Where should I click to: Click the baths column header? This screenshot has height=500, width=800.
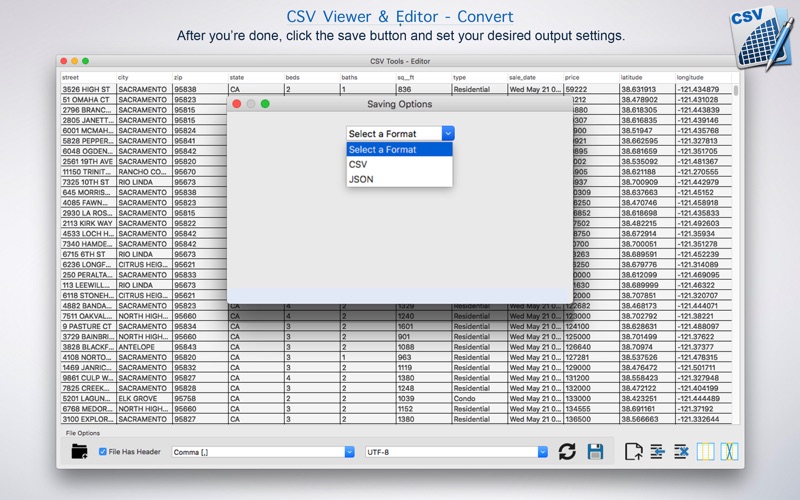[368, 78]
